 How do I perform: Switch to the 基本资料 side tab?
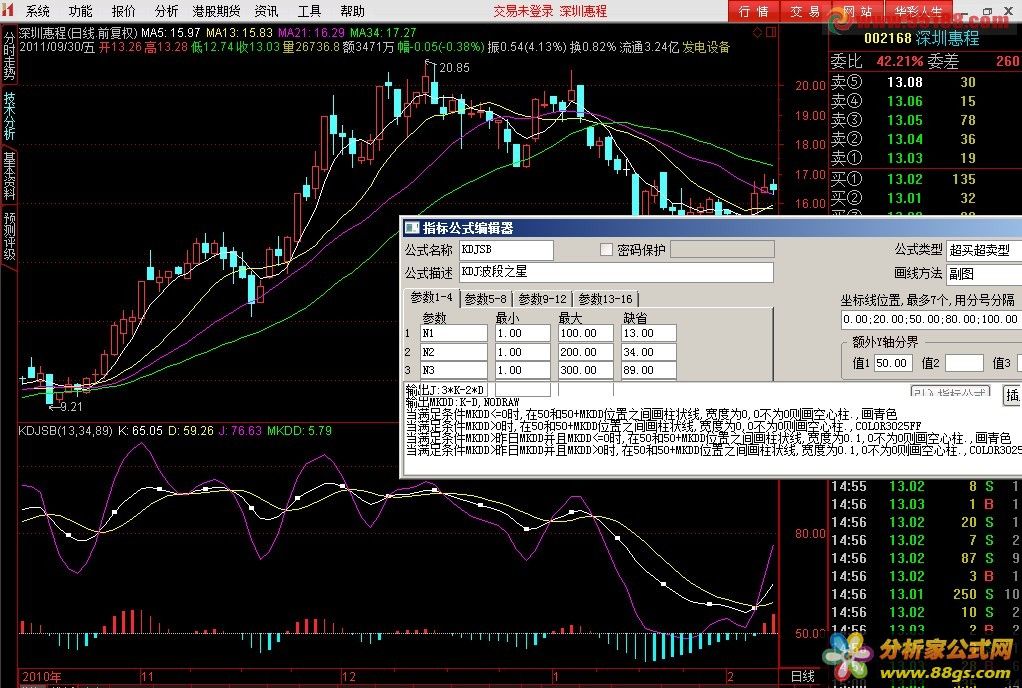tap(9, 176)
